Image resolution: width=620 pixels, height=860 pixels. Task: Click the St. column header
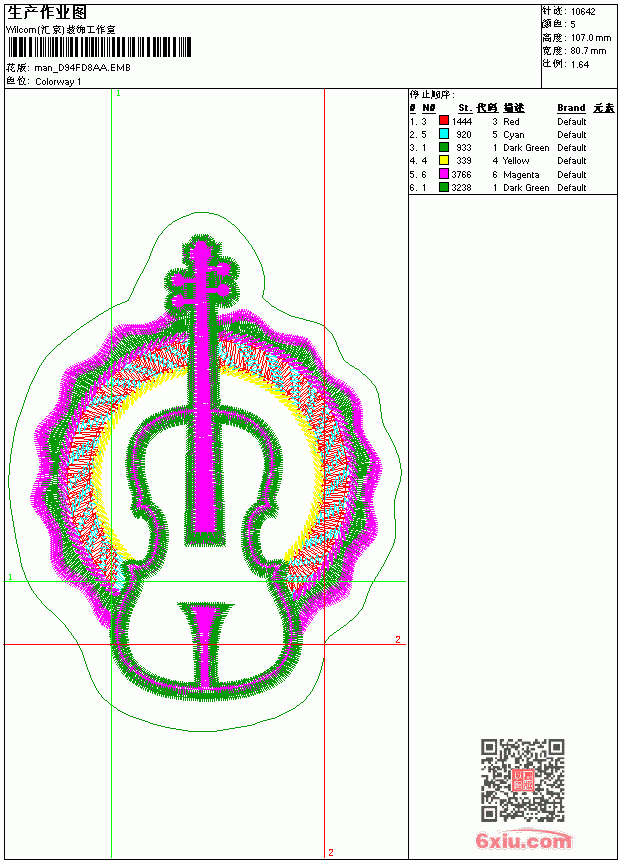pos(465,108)
